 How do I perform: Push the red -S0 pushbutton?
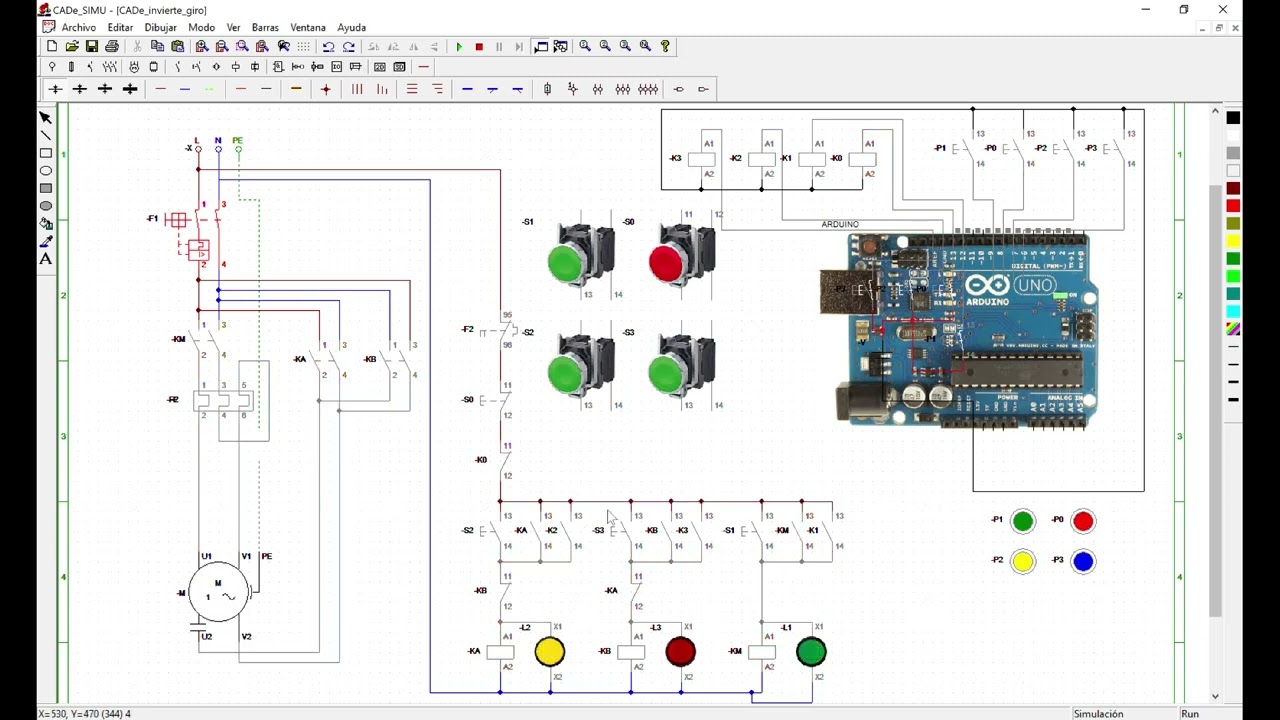point(667,262)
